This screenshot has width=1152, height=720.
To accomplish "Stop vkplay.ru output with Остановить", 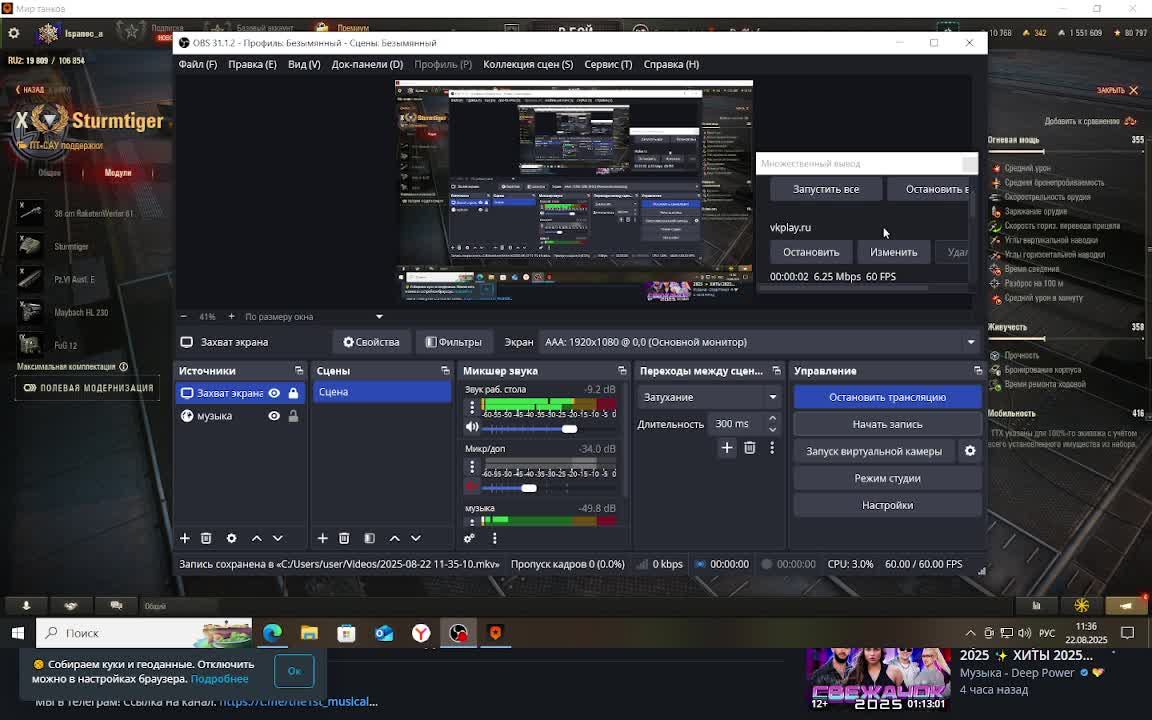I will tap(811, 252).
